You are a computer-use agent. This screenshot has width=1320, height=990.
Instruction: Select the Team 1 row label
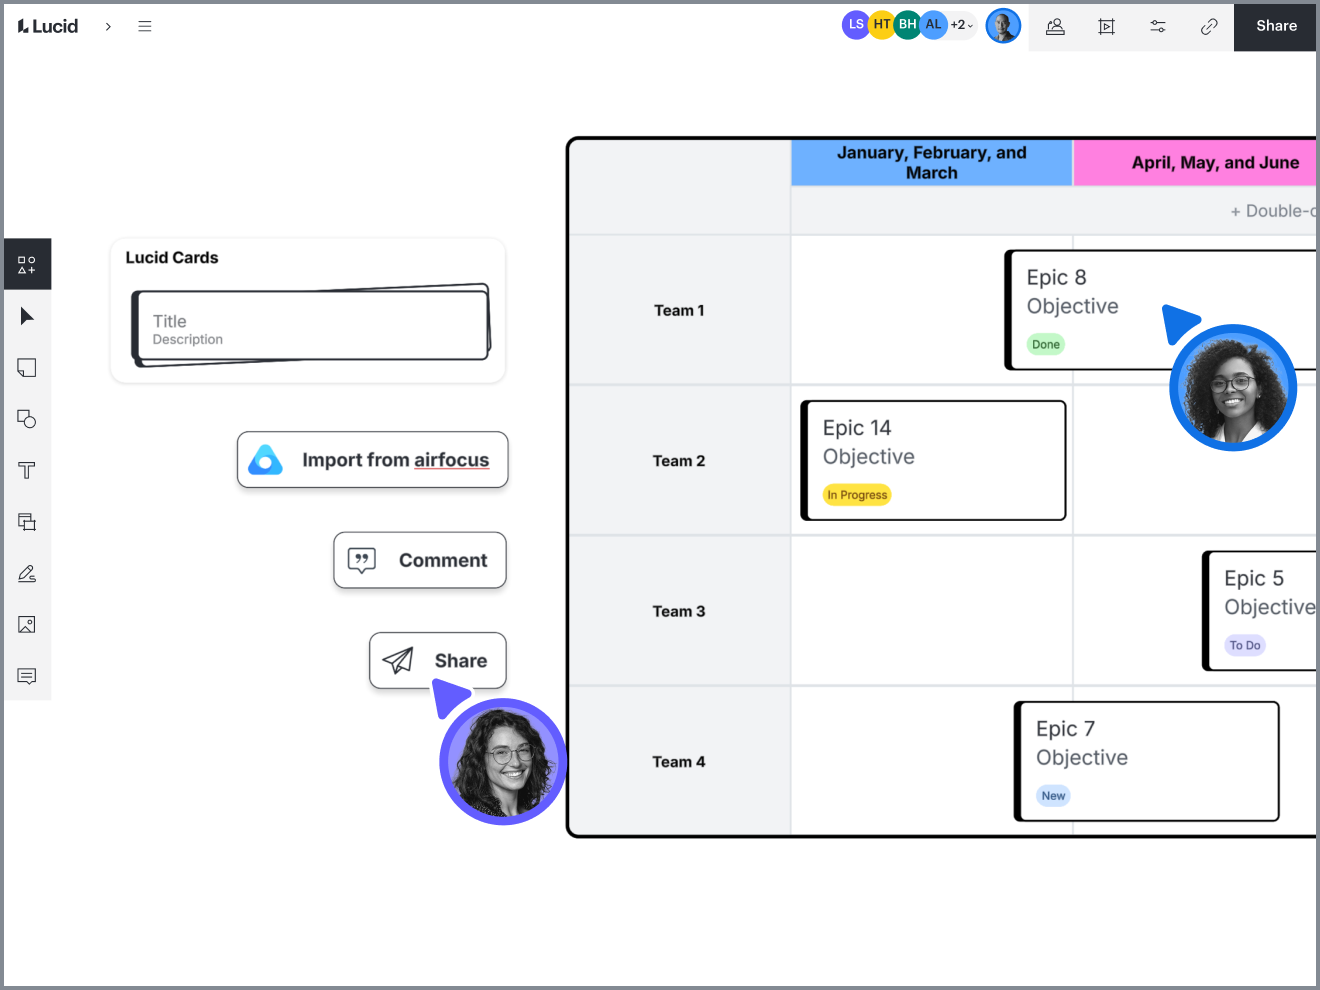coord(679,311)
